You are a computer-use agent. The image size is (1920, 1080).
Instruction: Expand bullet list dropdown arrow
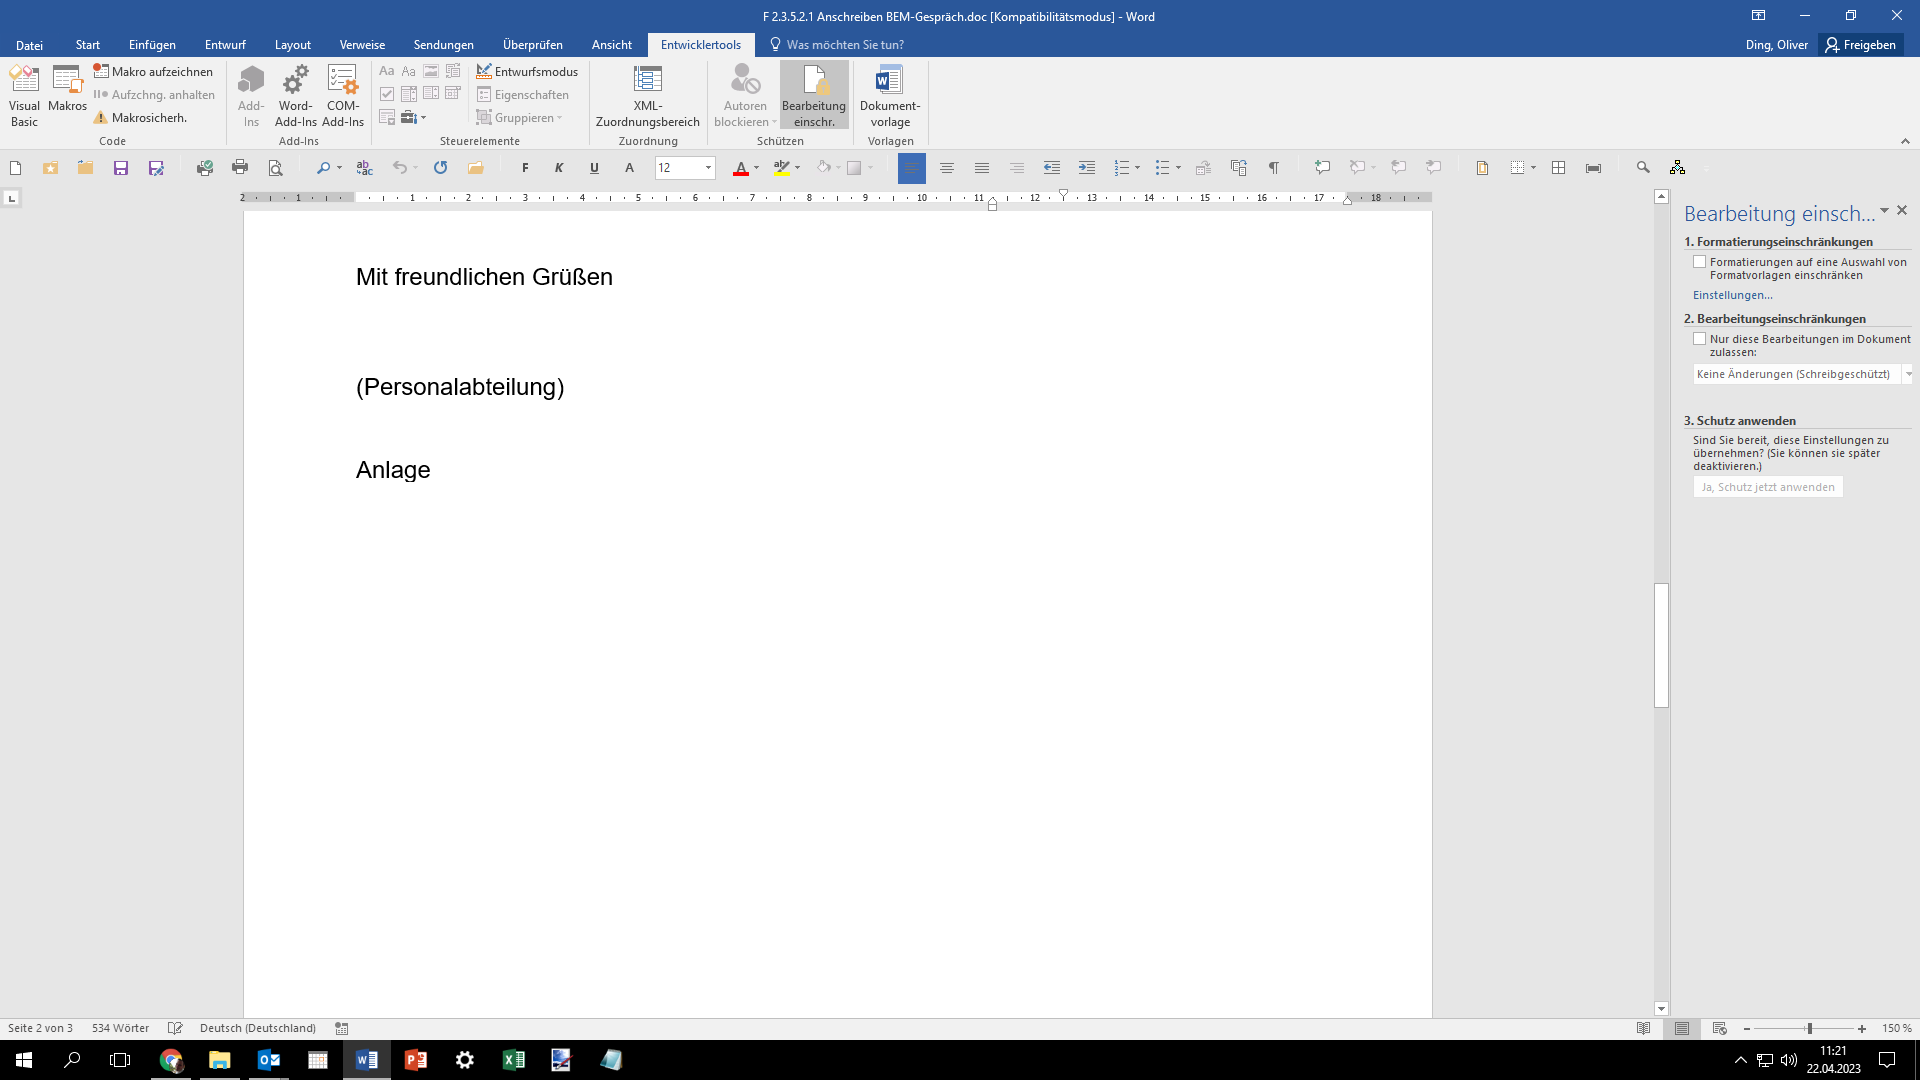click(1178, 168)
